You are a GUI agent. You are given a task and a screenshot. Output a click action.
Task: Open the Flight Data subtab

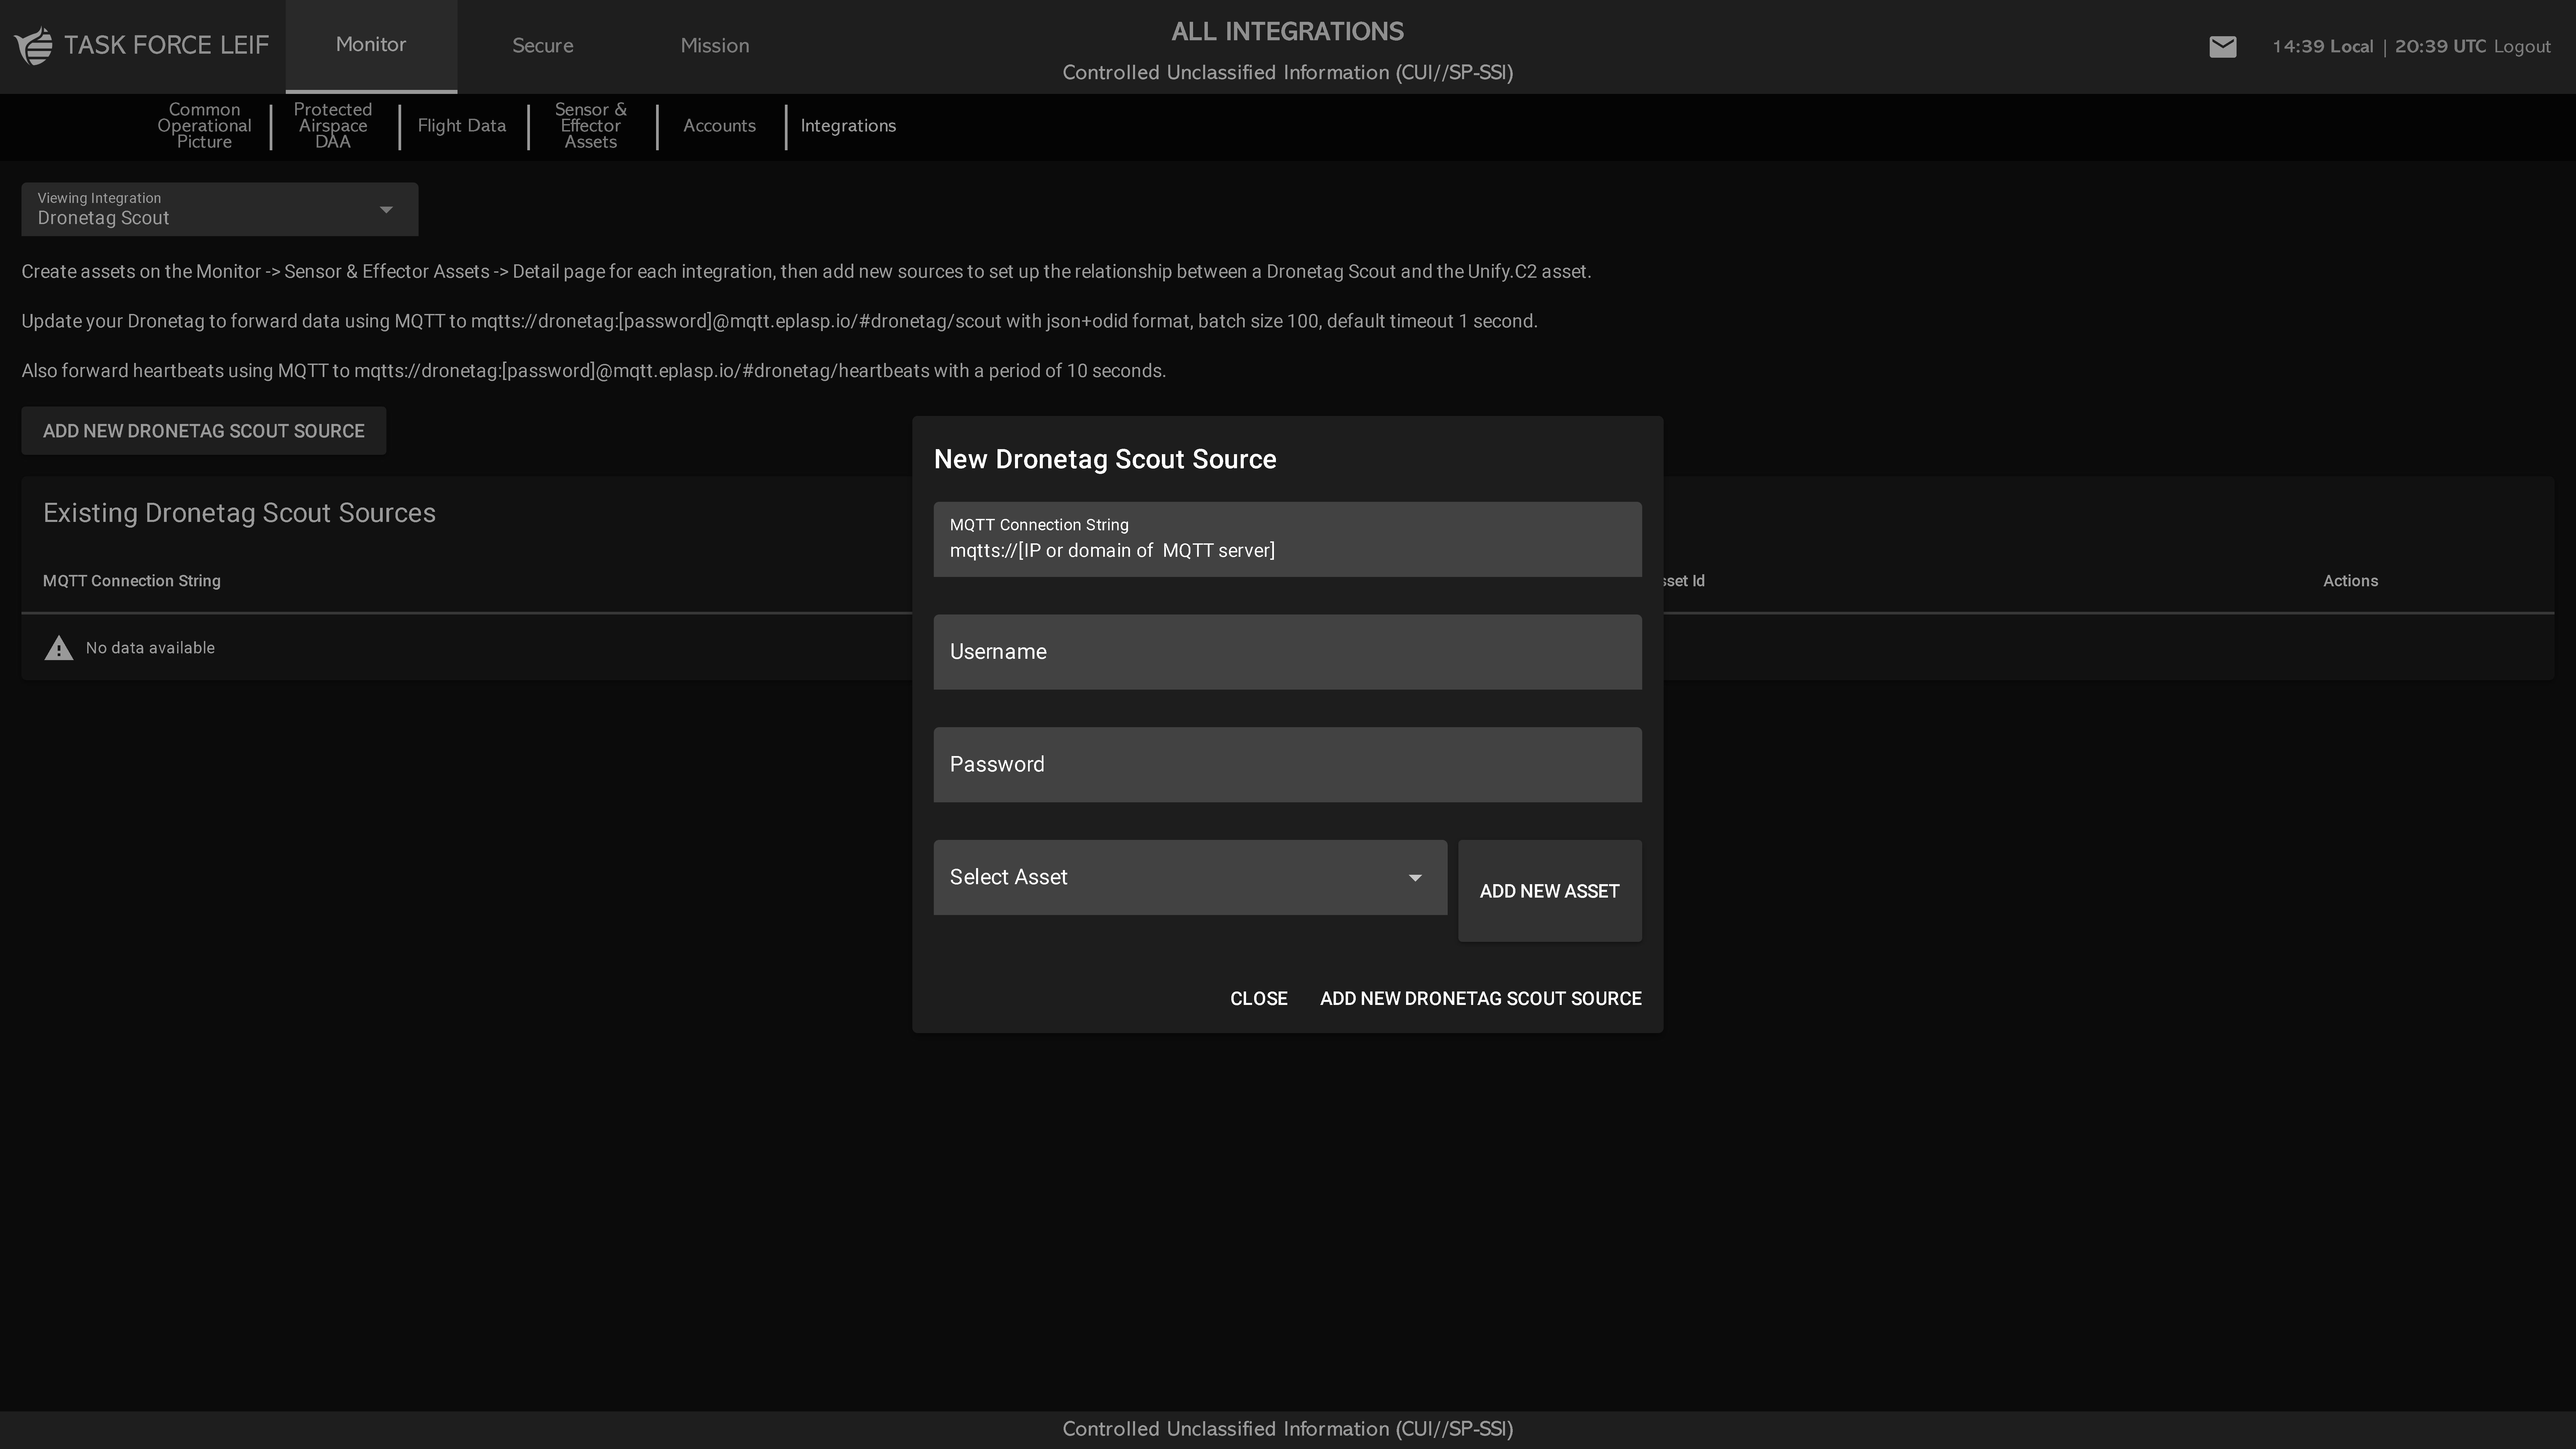point(462,126)
